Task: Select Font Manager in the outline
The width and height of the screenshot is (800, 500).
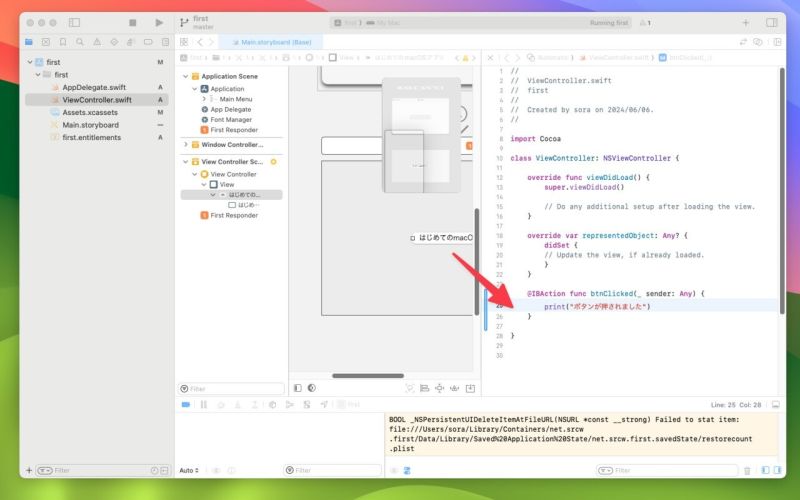Action: pyautogui.click(x=231, y=119)
